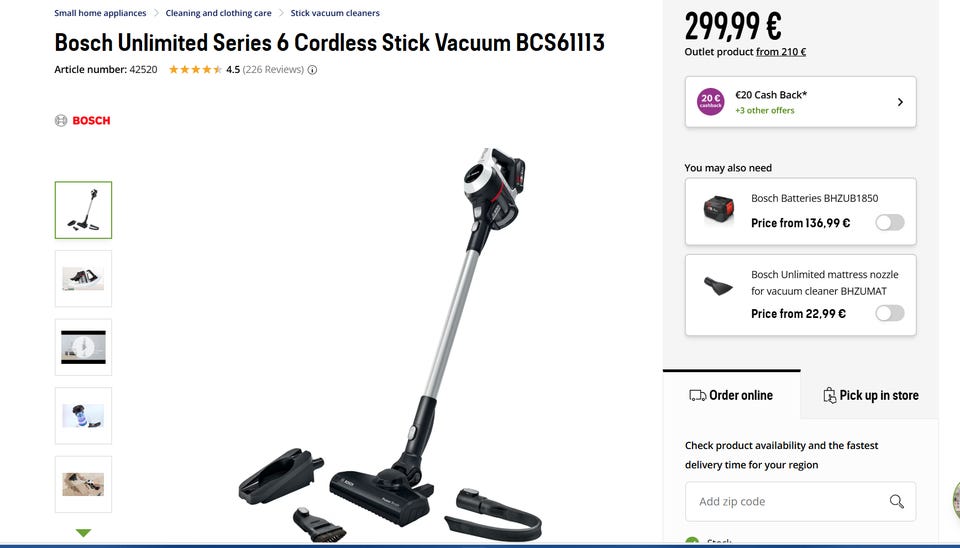Enable the Bosch mattress nozzle add-on
The width and height of the screenshot is (960, 548).
(890, 313)
